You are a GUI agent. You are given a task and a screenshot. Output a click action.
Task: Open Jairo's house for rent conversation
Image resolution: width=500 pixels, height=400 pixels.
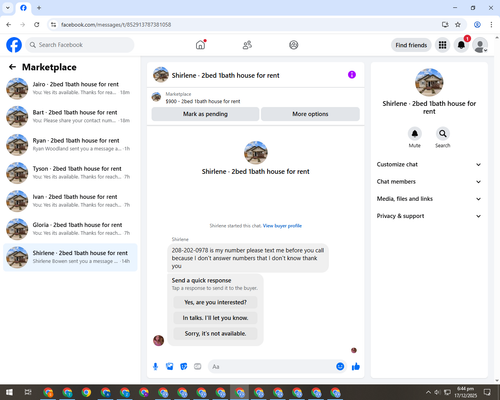pyautogui.click(x=70, y=88)
